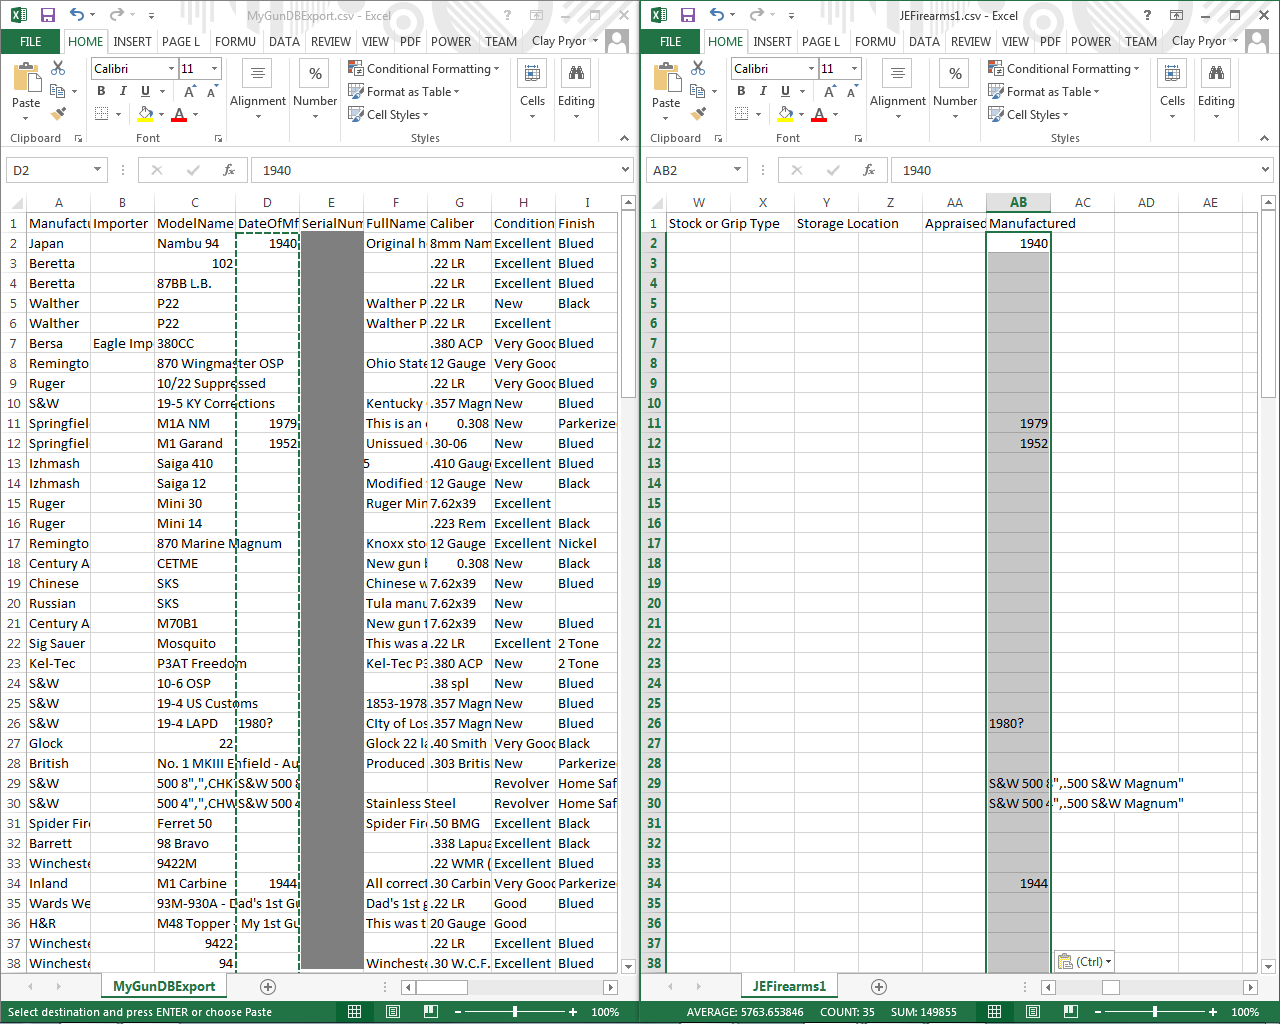This screenshot has width=1280, height=1024.
Task: Open Conditional Formatting menu in the JEFirearms1 window
Action: [1064, 68]
